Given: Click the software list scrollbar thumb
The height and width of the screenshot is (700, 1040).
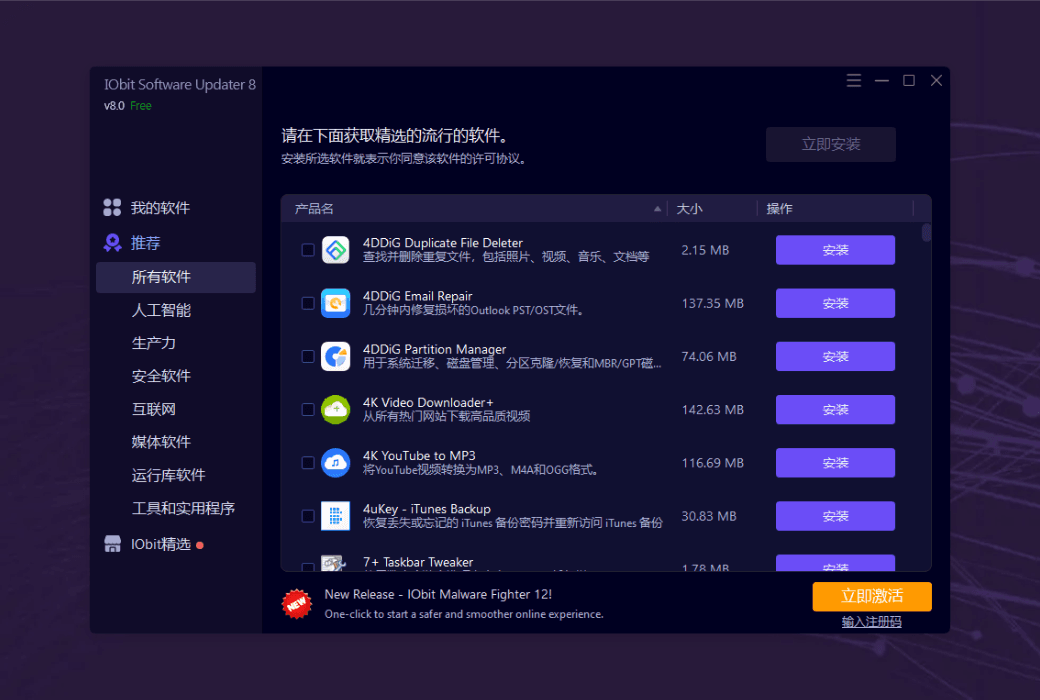Looking at the screenshot, I should click(x=926, y=233).
